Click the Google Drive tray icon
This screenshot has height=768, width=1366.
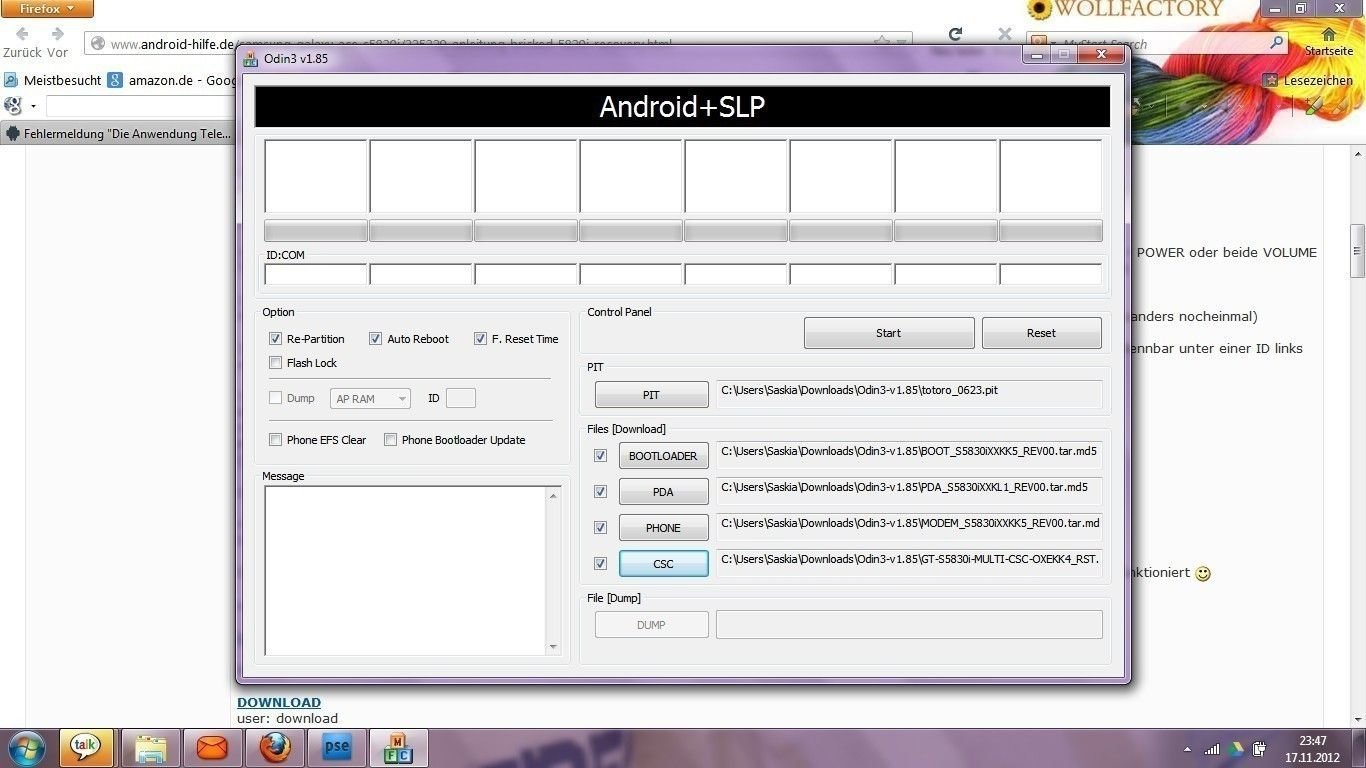pyautogui.click(x=1236, y=748)
